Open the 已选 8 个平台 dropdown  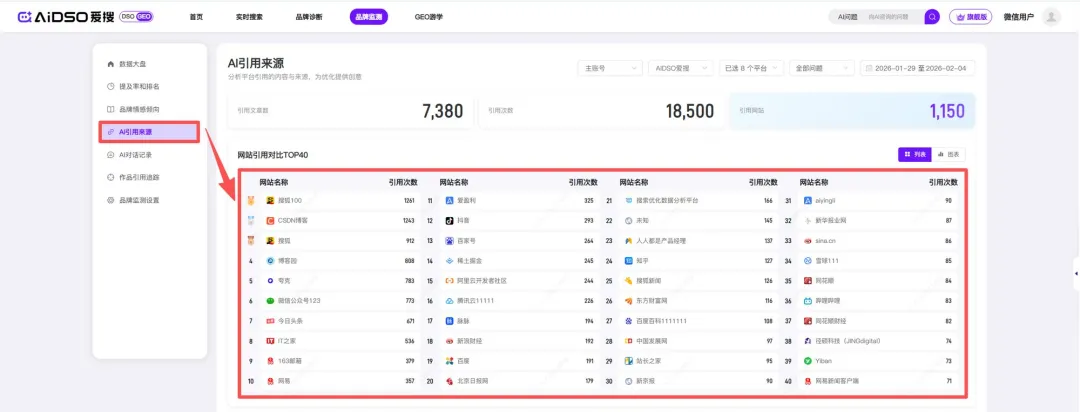click(750, 68)
